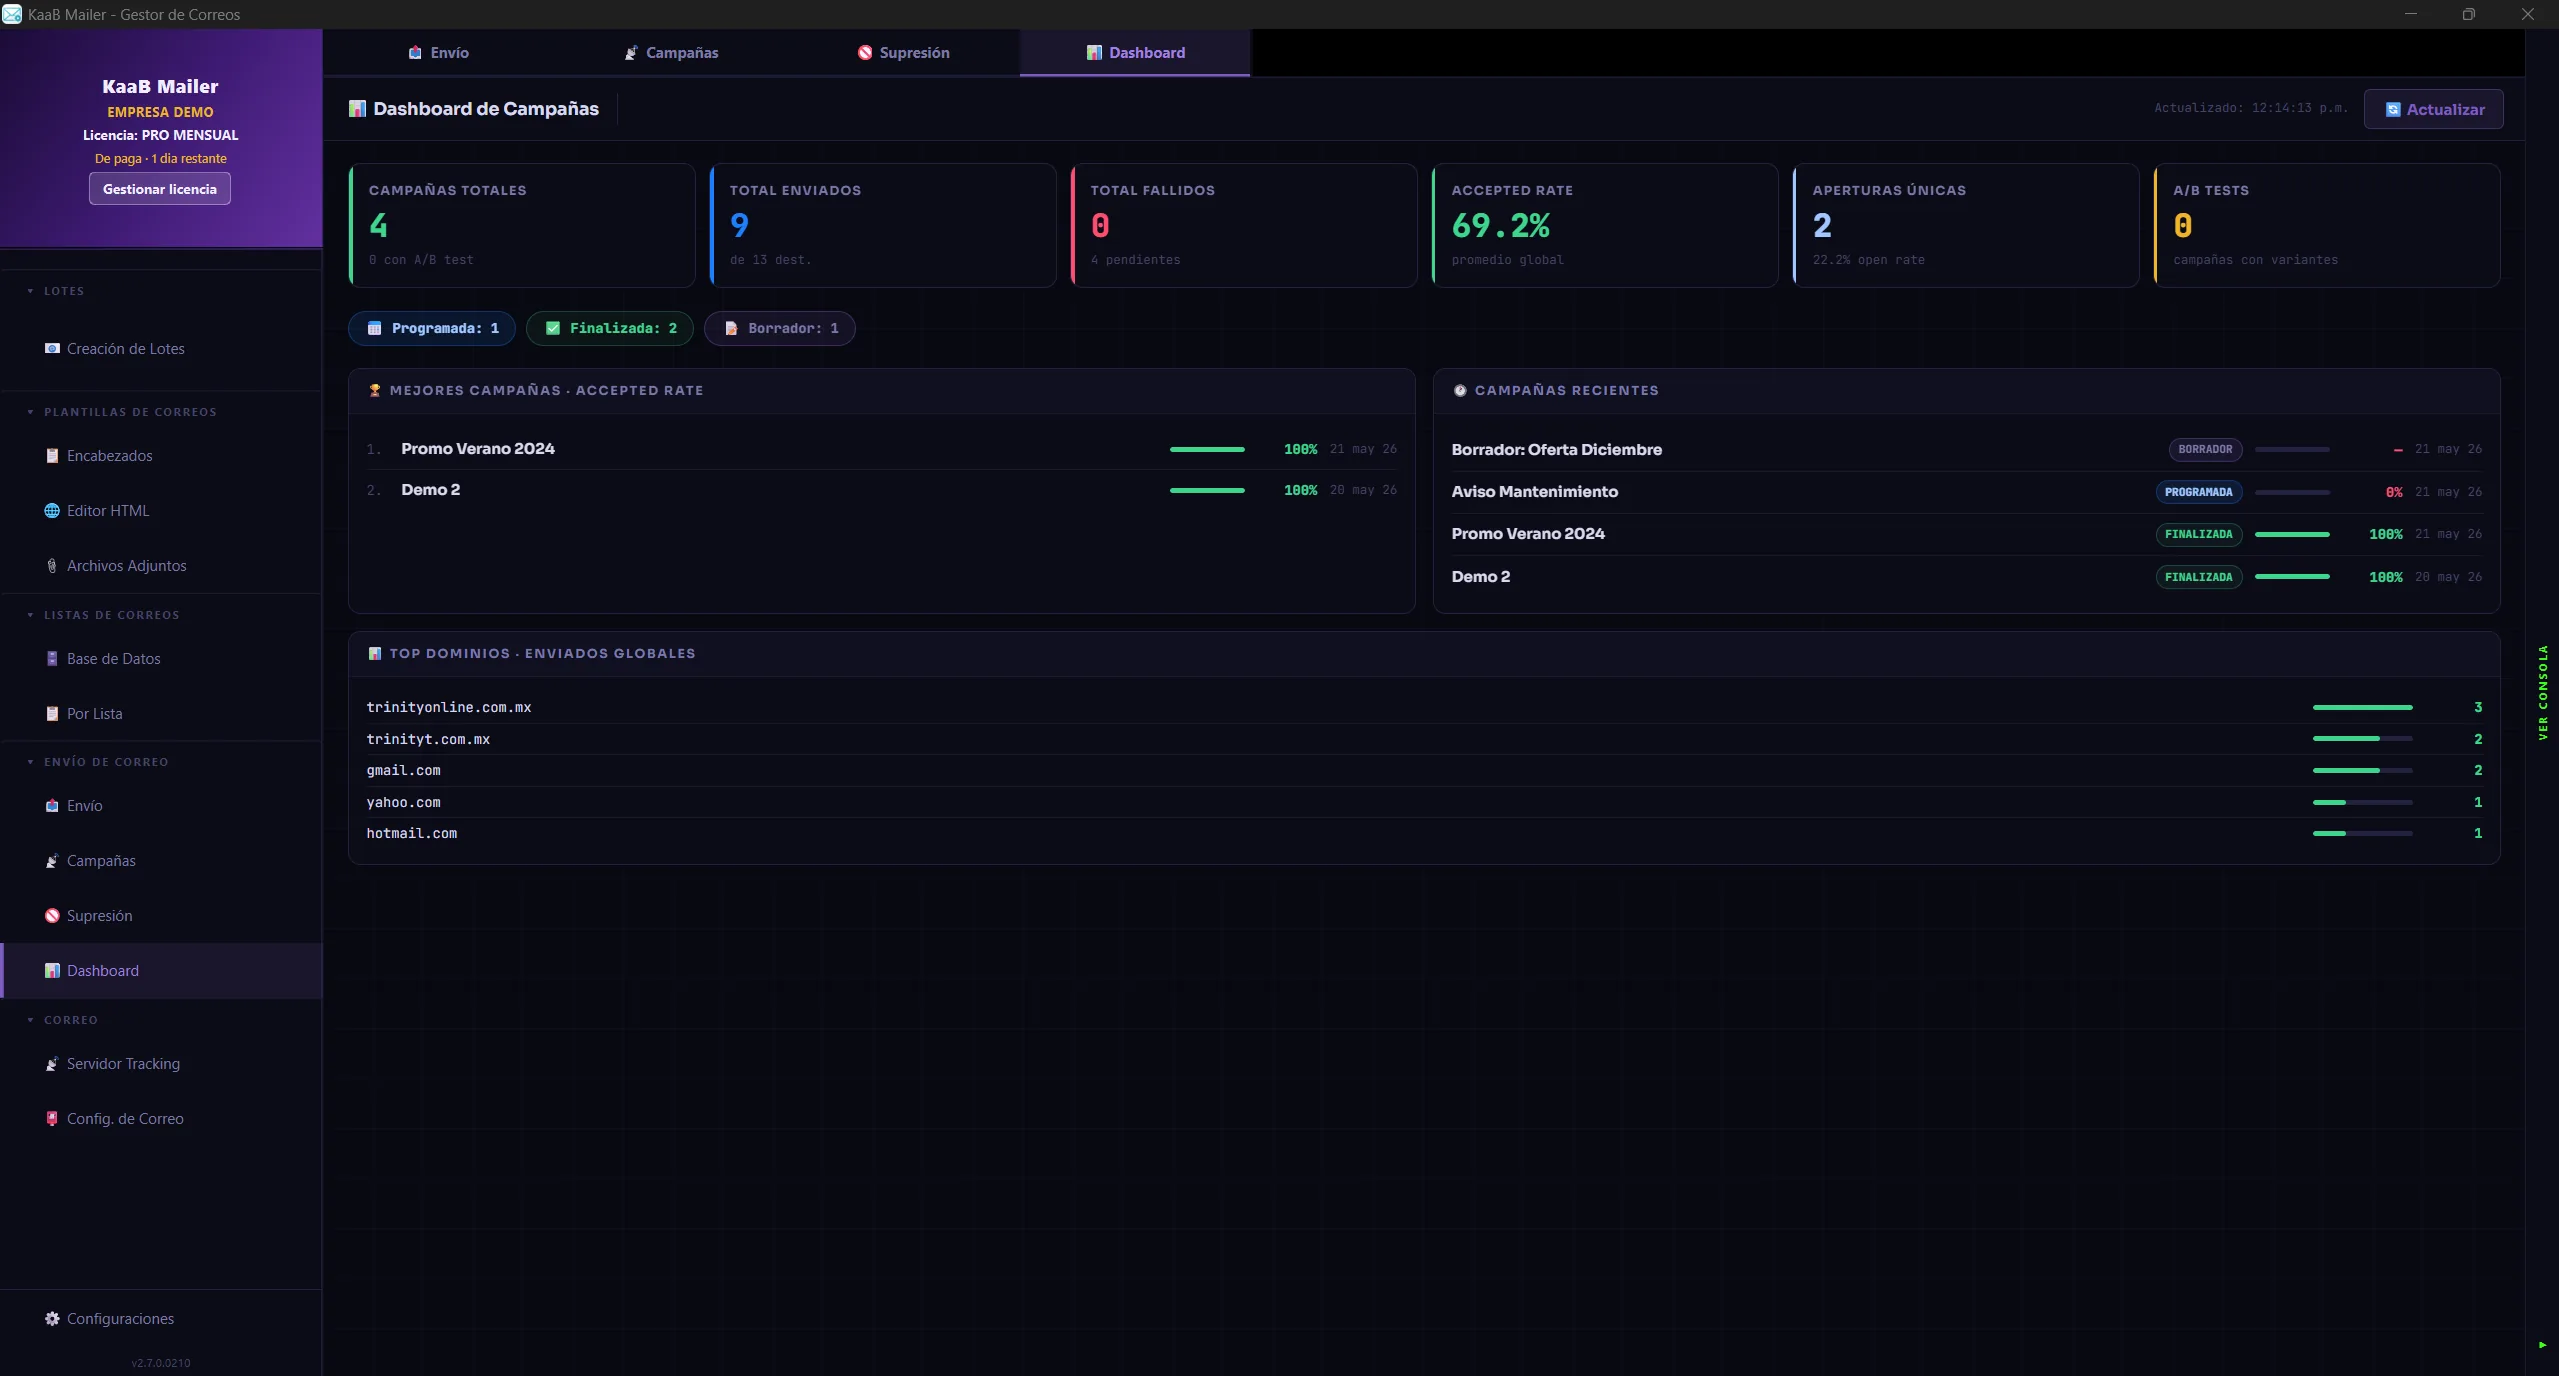Click the Archivos Adjuntos paperclip icon
2559x1376 pixels.
click(x=52, y=566)
